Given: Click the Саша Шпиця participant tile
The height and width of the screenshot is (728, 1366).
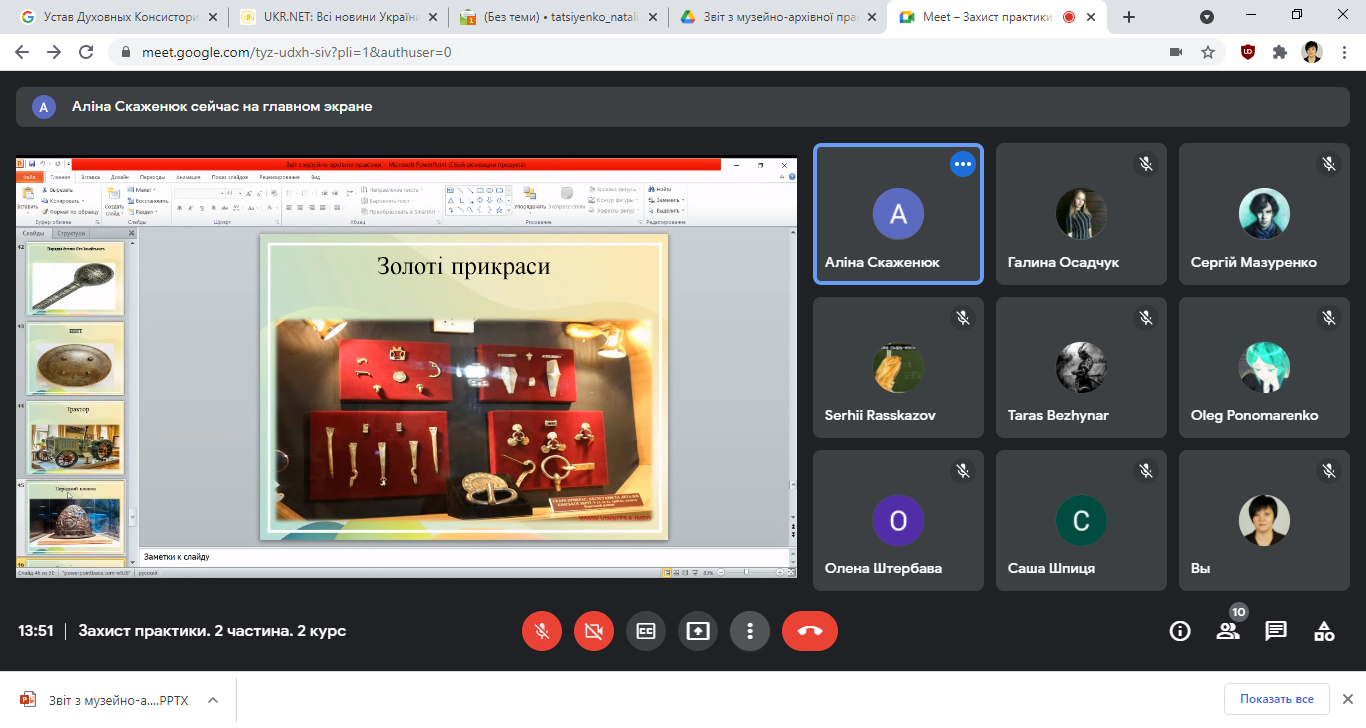Looking at the screenshot, I should point(1081,520).
